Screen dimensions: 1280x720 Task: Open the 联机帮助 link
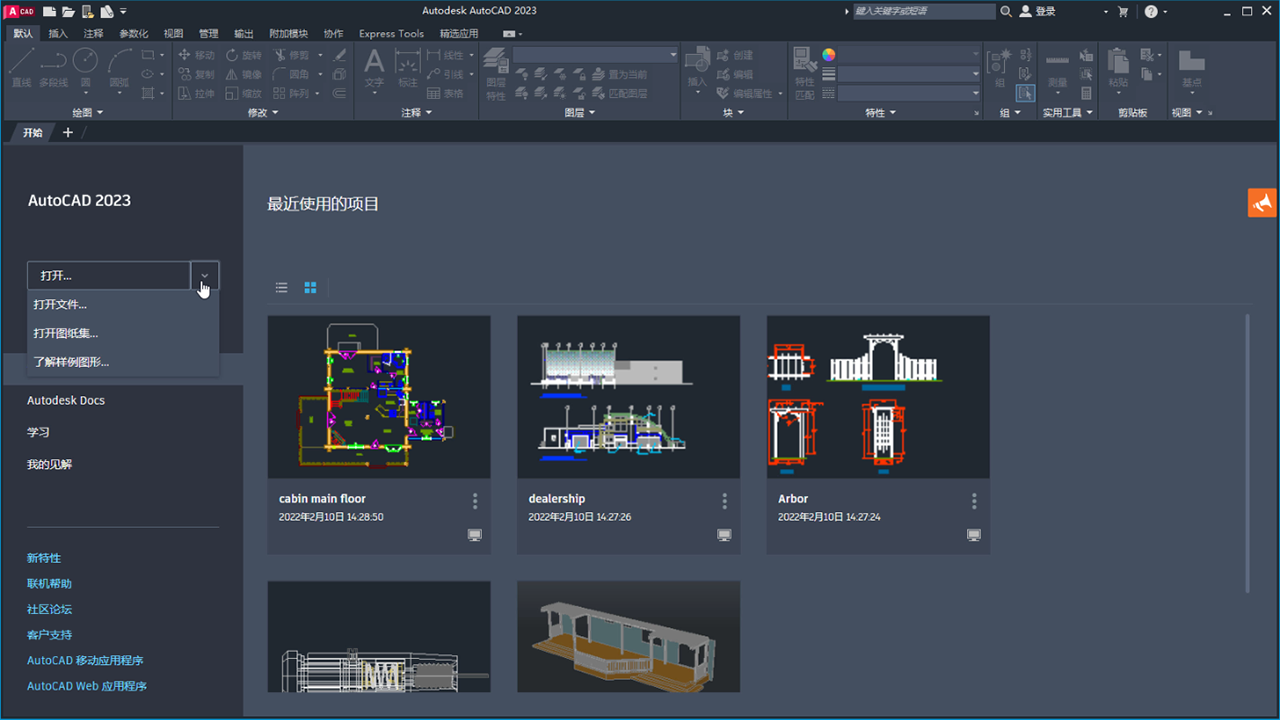point(49,583)
